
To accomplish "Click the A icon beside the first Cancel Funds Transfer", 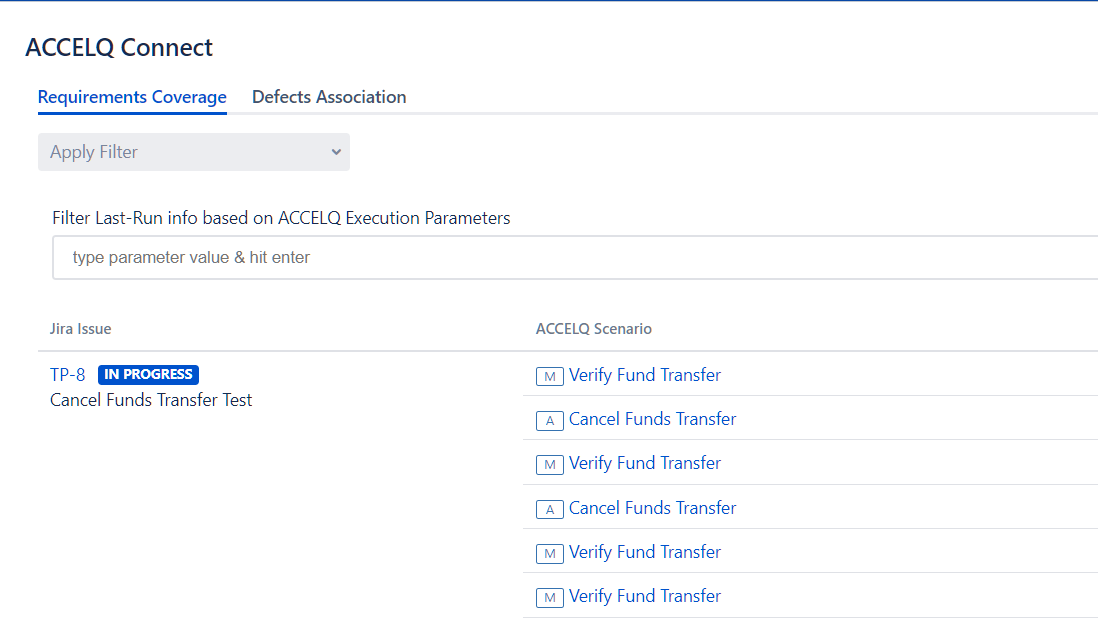I will 550,421.
